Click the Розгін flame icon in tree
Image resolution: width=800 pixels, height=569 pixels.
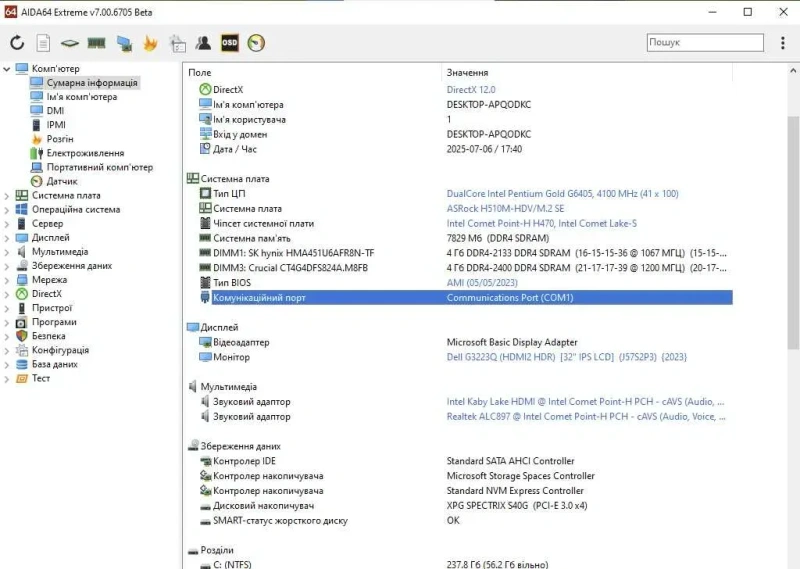pos(37,139)
